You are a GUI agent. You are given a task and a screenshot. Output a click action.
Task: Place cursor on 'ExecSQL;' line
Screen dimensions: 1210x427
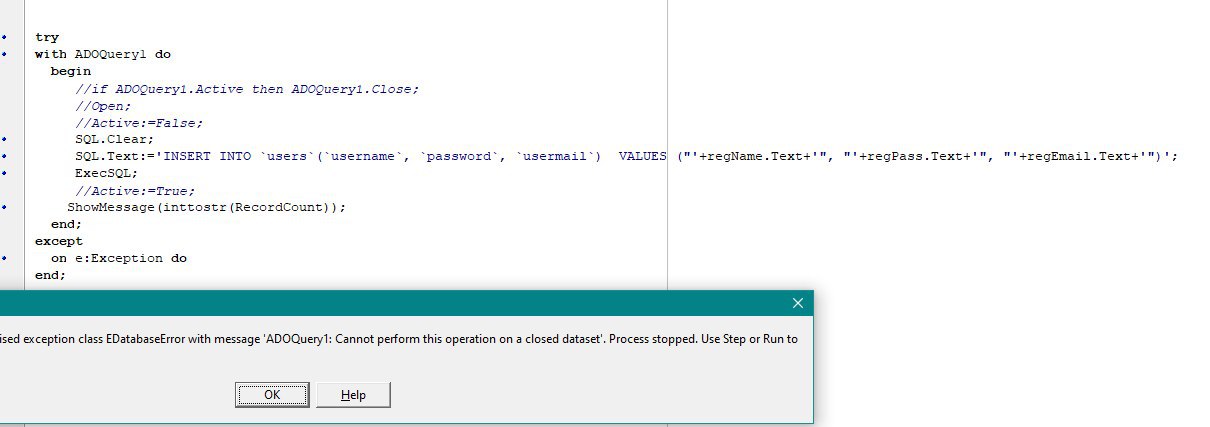tap(107, 173)
